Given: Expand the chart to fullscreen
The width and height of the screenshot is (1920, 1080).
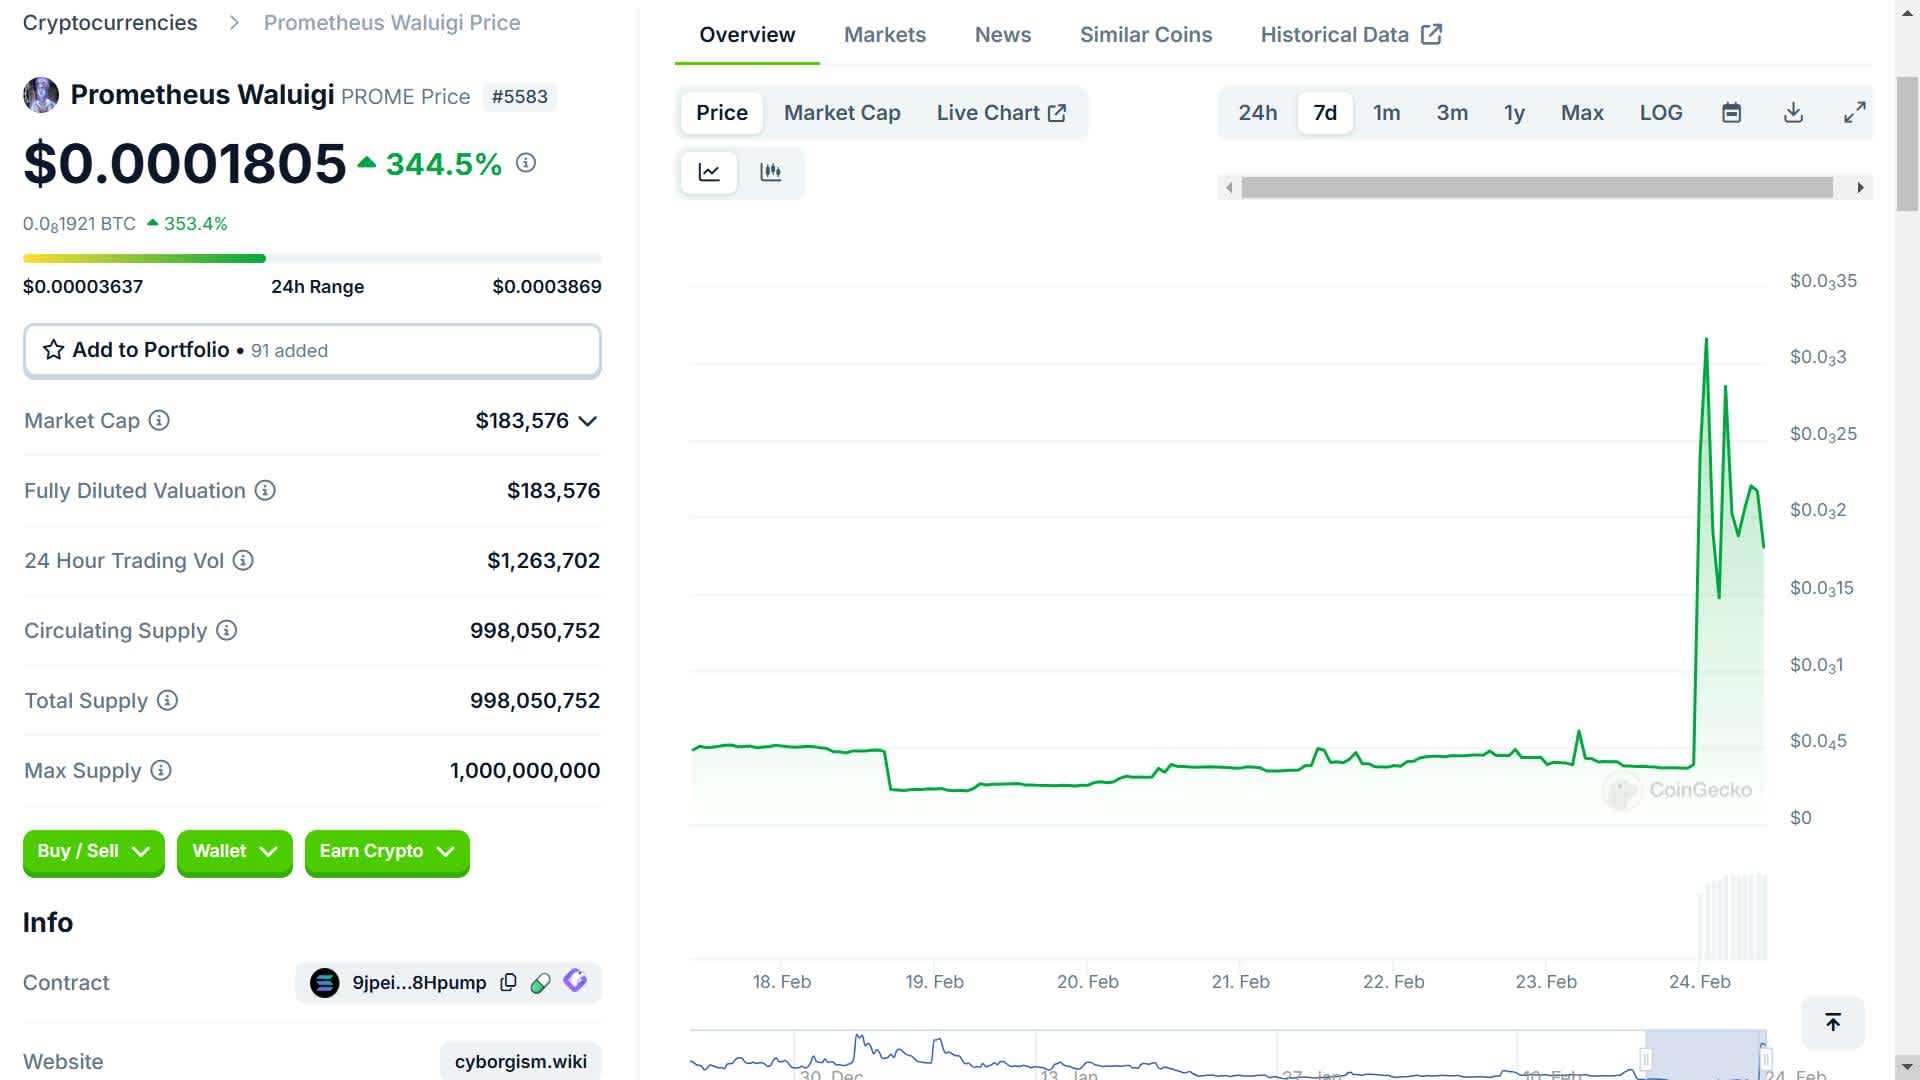Looking at the screenshot, I should point(1854,113).
